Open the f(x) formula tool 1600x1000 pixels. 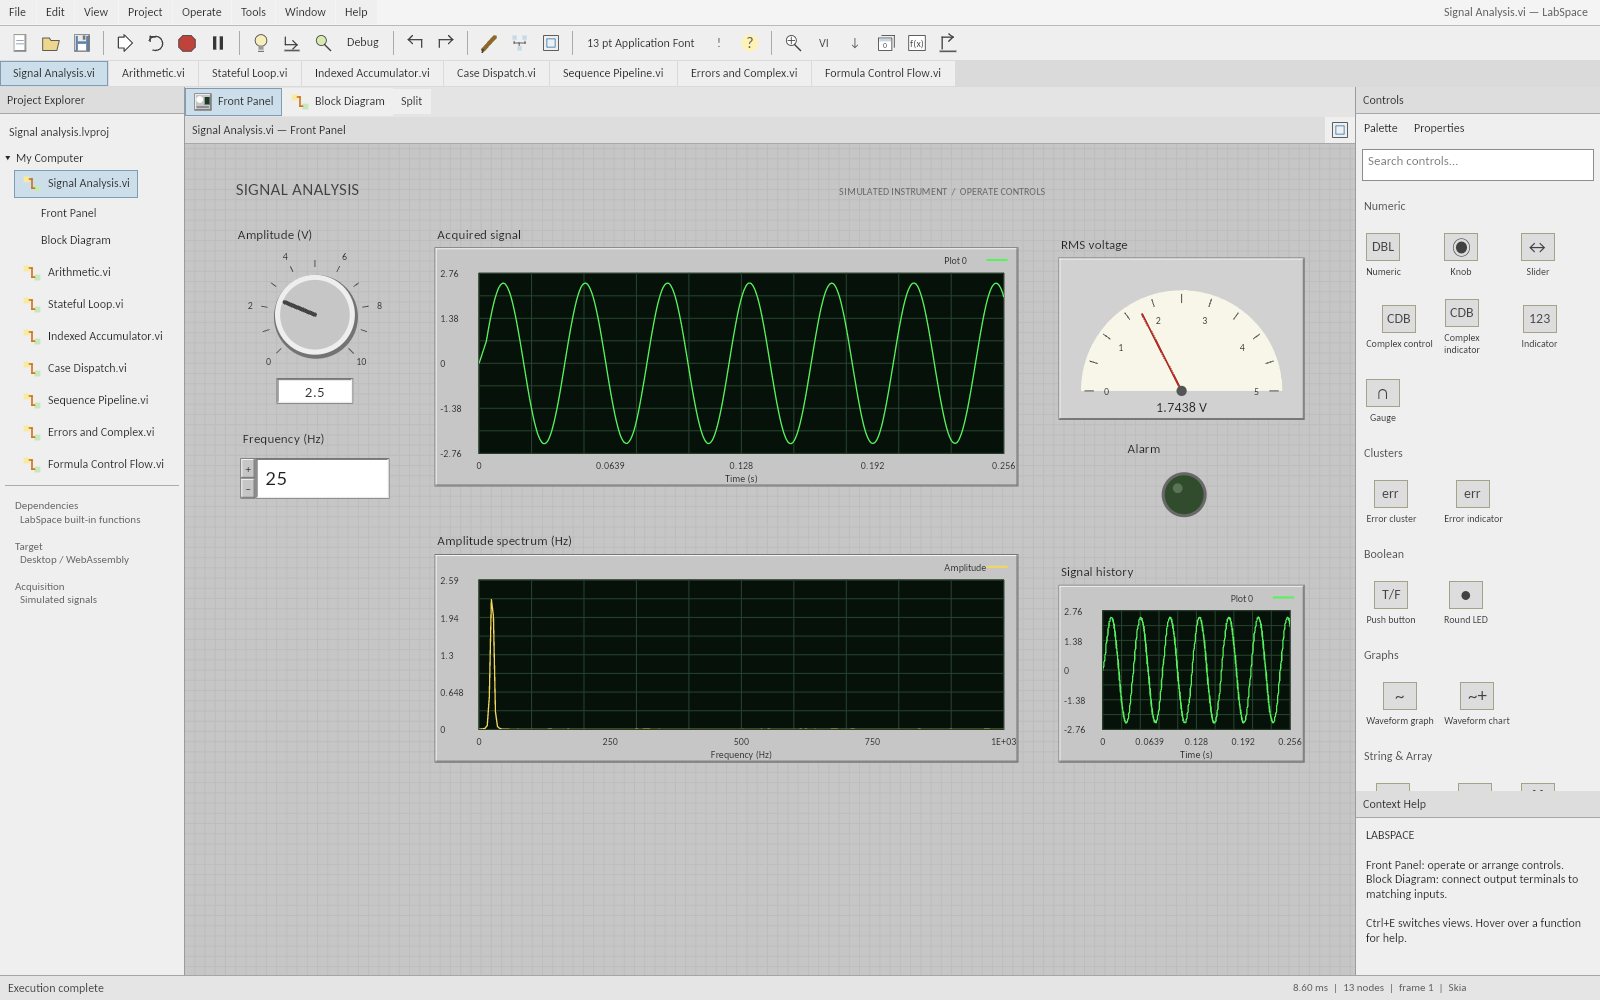coord(917,43)
